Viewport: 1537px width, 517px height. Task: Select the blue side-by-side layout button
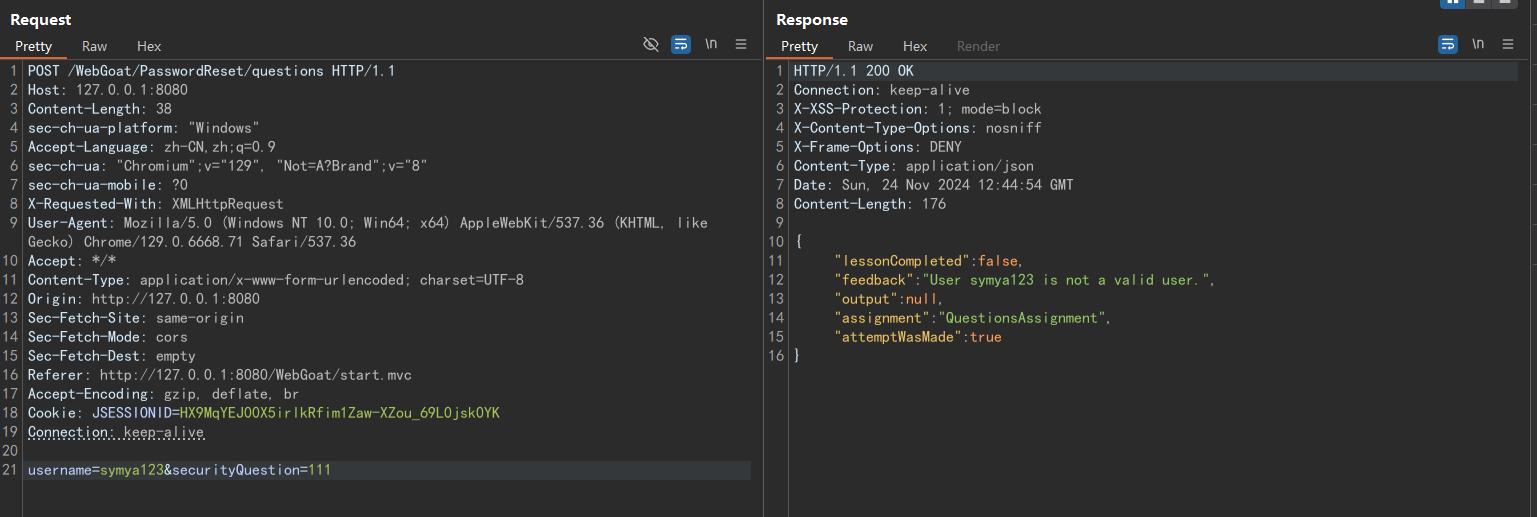[1452, 3]
